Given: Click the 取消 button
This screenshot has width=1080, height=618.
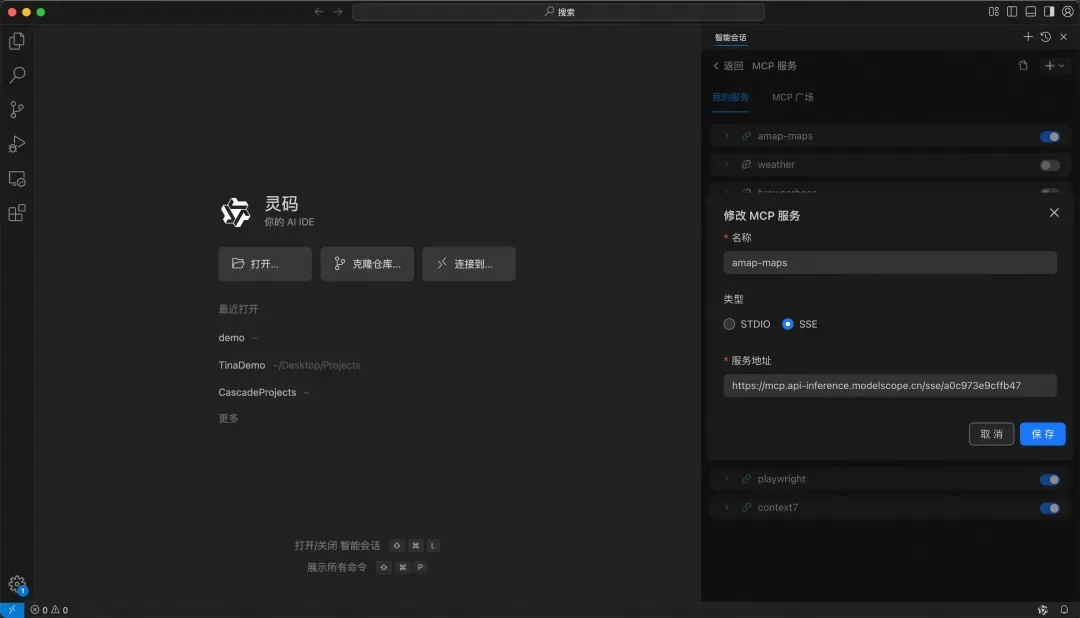Looking at the screenshot, I should (991, 434).
